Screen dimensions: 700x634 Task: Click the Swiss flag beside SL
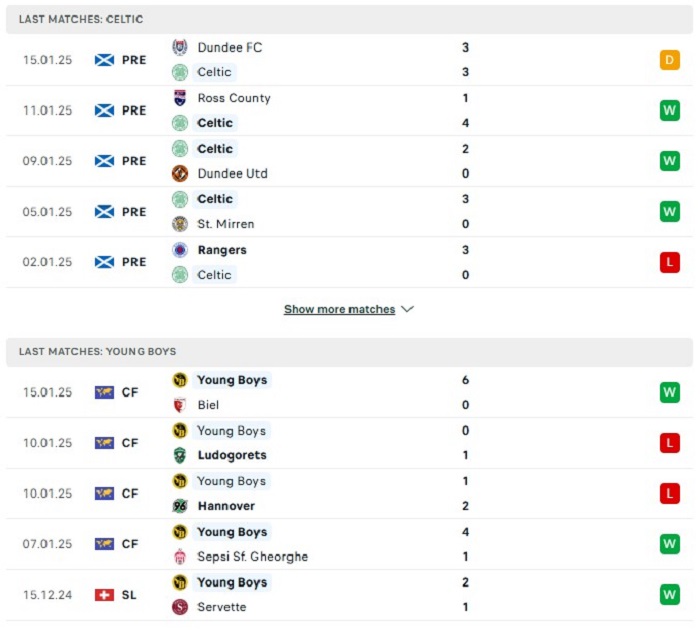click(104, 595)
